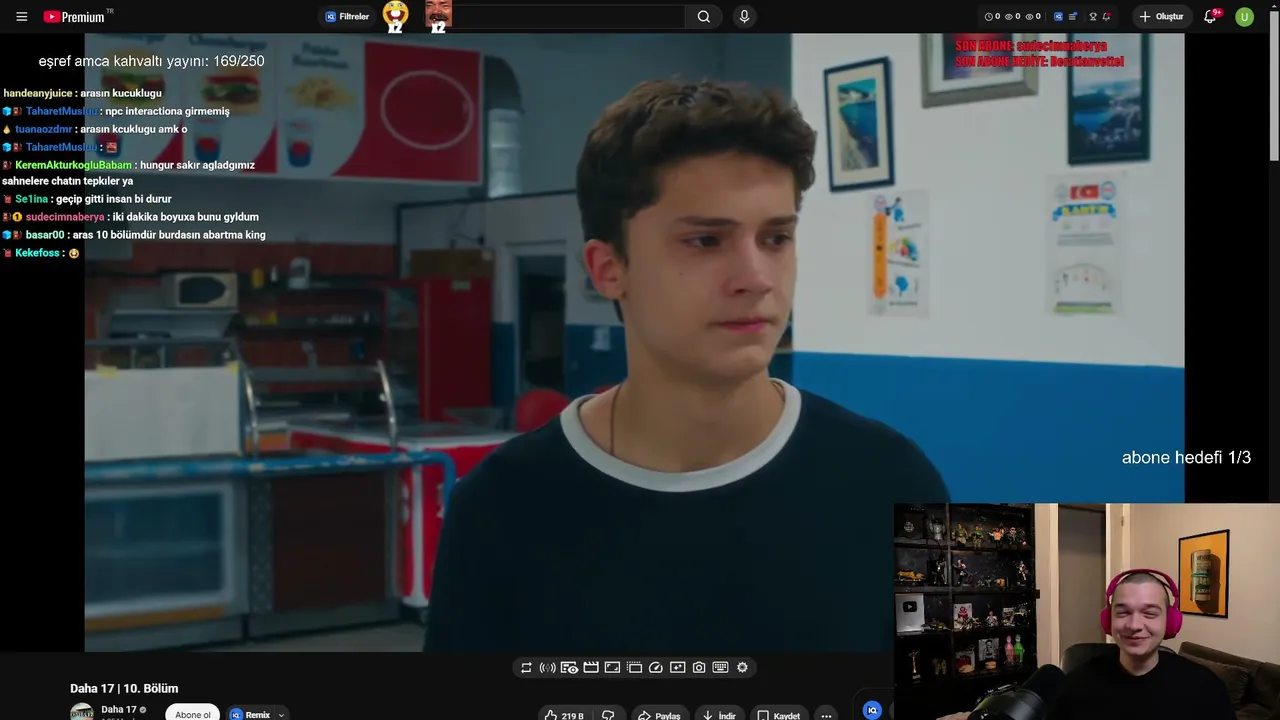Click chat username tuanaozdmr
This screenshot has width=1280, height=720.
coord(43,129)
